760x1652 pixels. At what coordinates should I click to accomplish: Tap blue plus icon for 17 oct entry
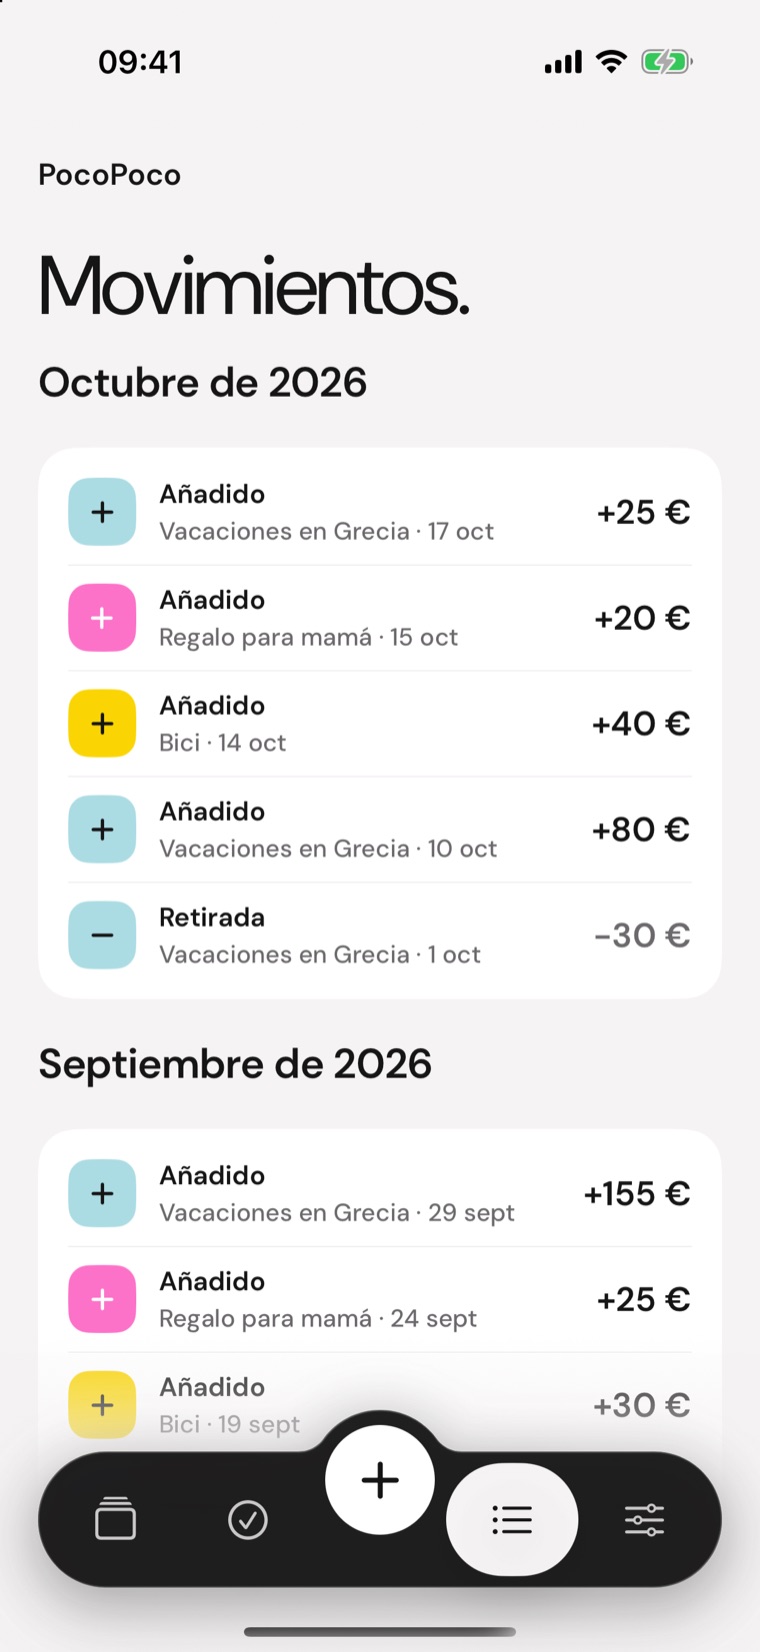click(x=102, y=512)
